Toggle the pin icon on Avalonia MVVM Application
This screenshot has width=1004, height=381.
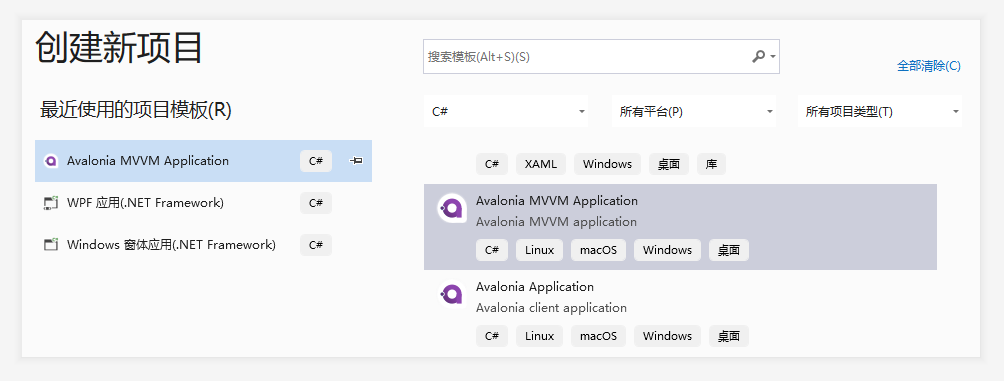click(357, 161)
